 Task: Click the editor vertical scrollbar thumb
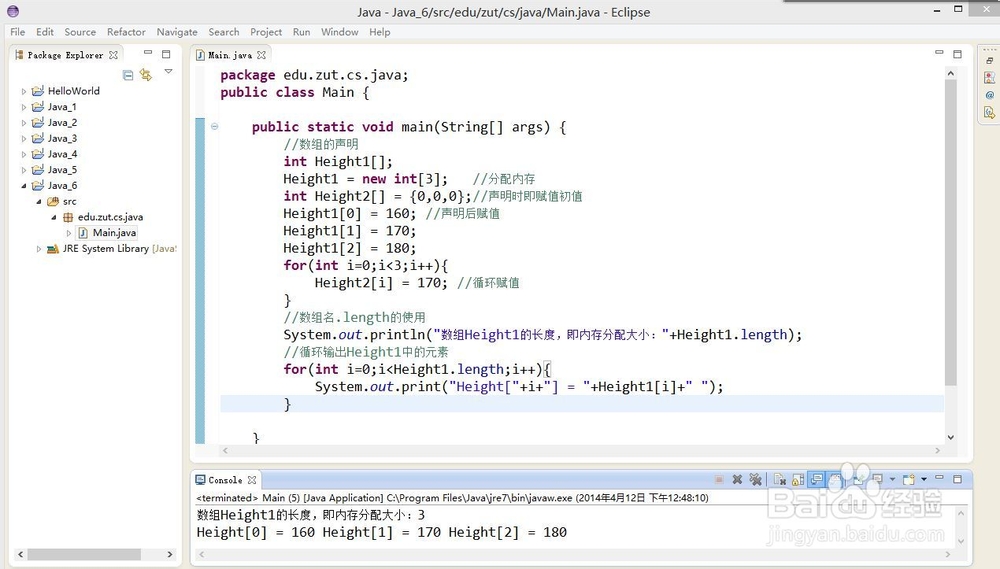point(951,232)
